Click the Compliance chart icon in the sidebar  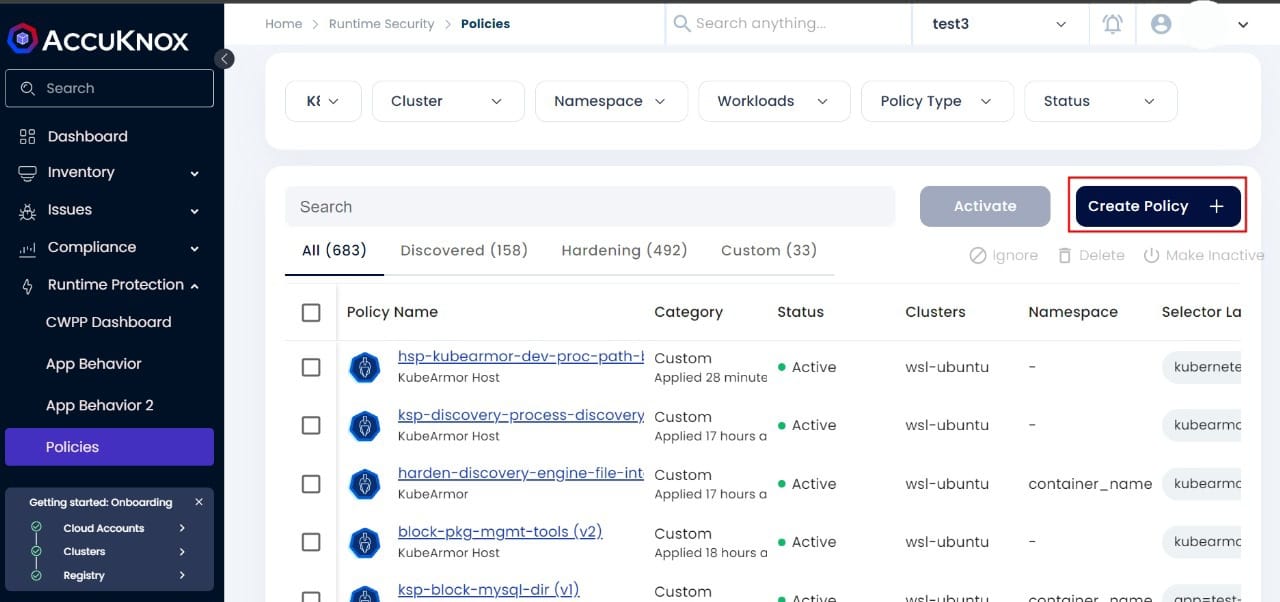(27, 248)
